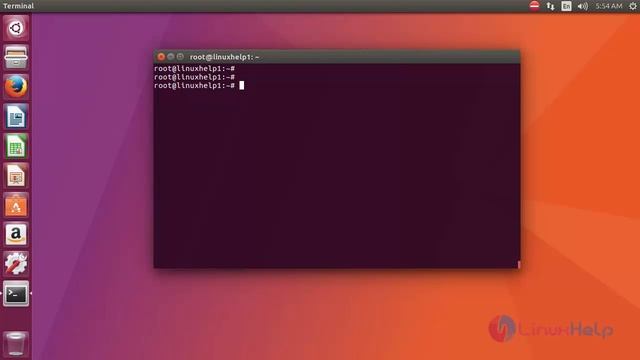Click the Terminal label in the top panel
Viewport: 640px width, 360px height.
[x=18, y=6]
